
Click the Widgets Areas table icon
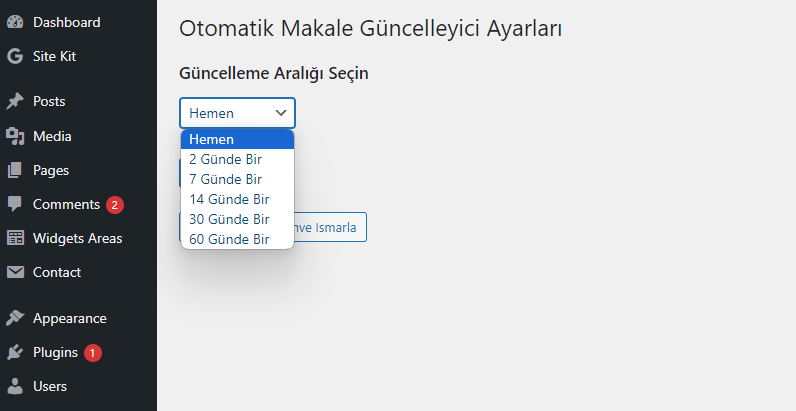pos(15,238)
